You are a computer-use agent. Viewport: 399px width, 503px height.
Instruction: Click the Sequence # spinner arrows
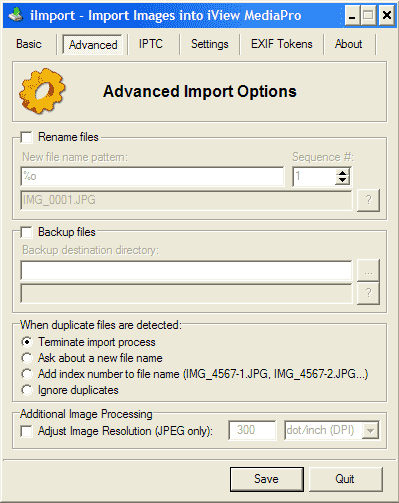click(x=342, y=177)
